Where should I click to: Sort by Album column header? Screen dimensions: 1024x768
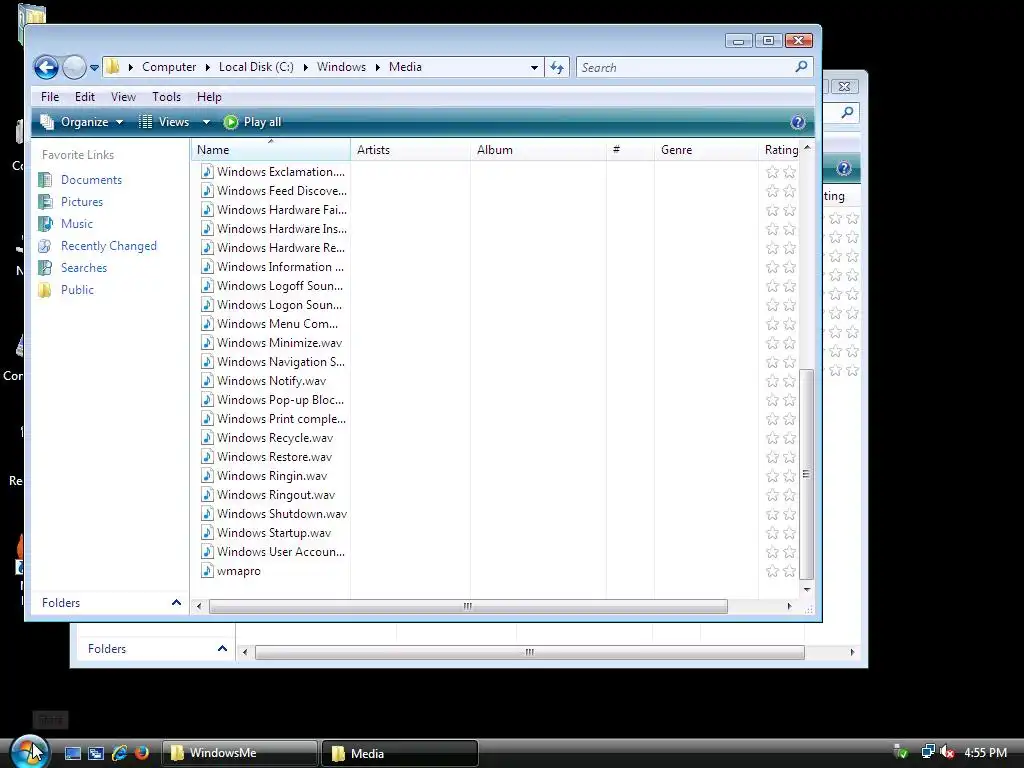point(538,150)
